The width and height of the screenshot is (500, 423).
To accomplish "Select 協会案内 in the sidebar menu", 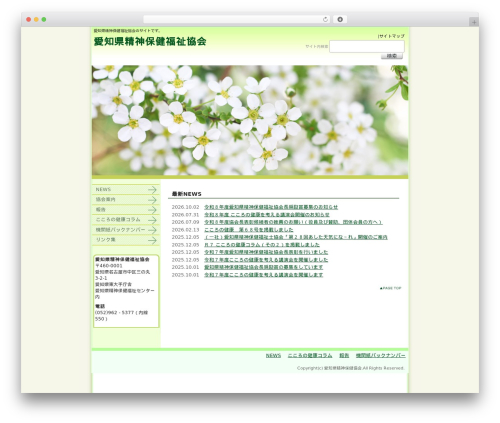I will (126, 199).
